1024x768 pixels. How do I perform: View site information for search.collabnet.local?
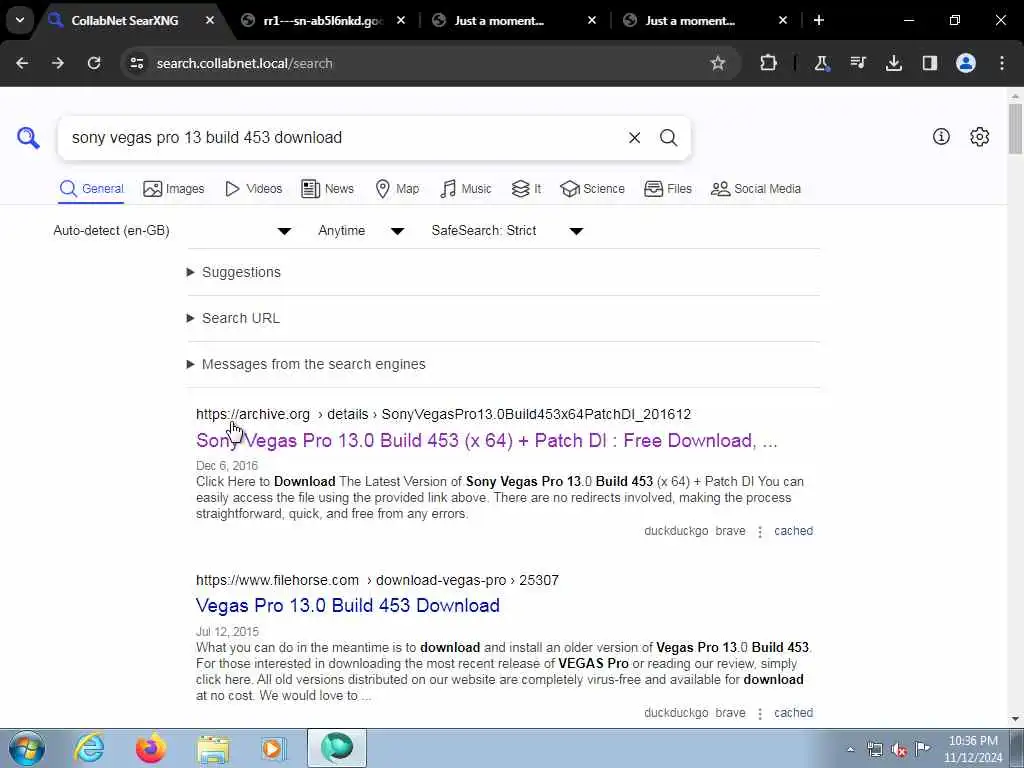(x=136, y=63)
